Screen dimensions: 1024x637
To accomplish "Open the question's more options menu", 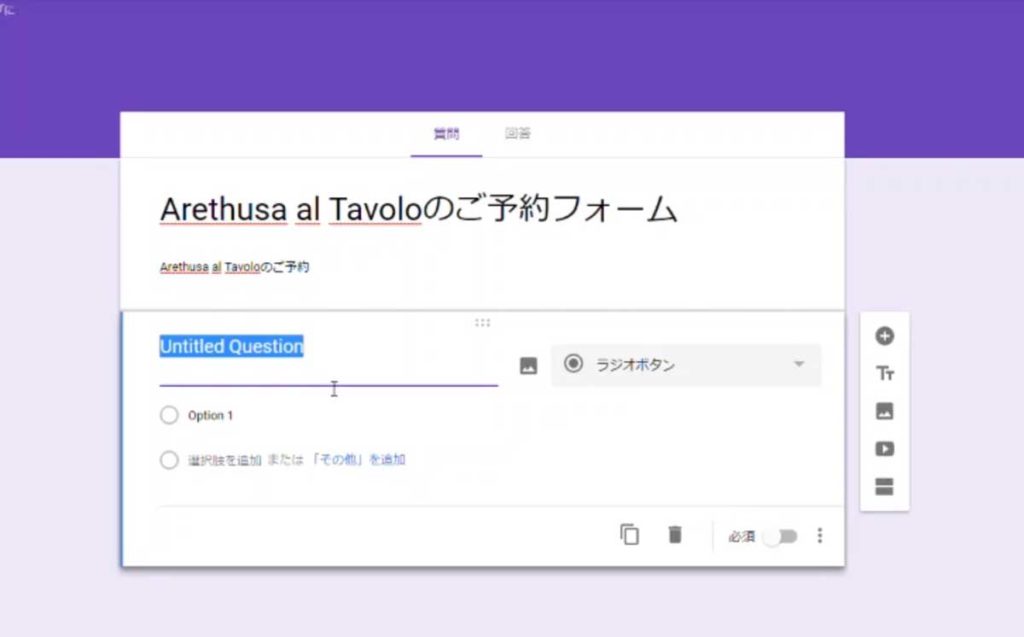I will 820,536.
